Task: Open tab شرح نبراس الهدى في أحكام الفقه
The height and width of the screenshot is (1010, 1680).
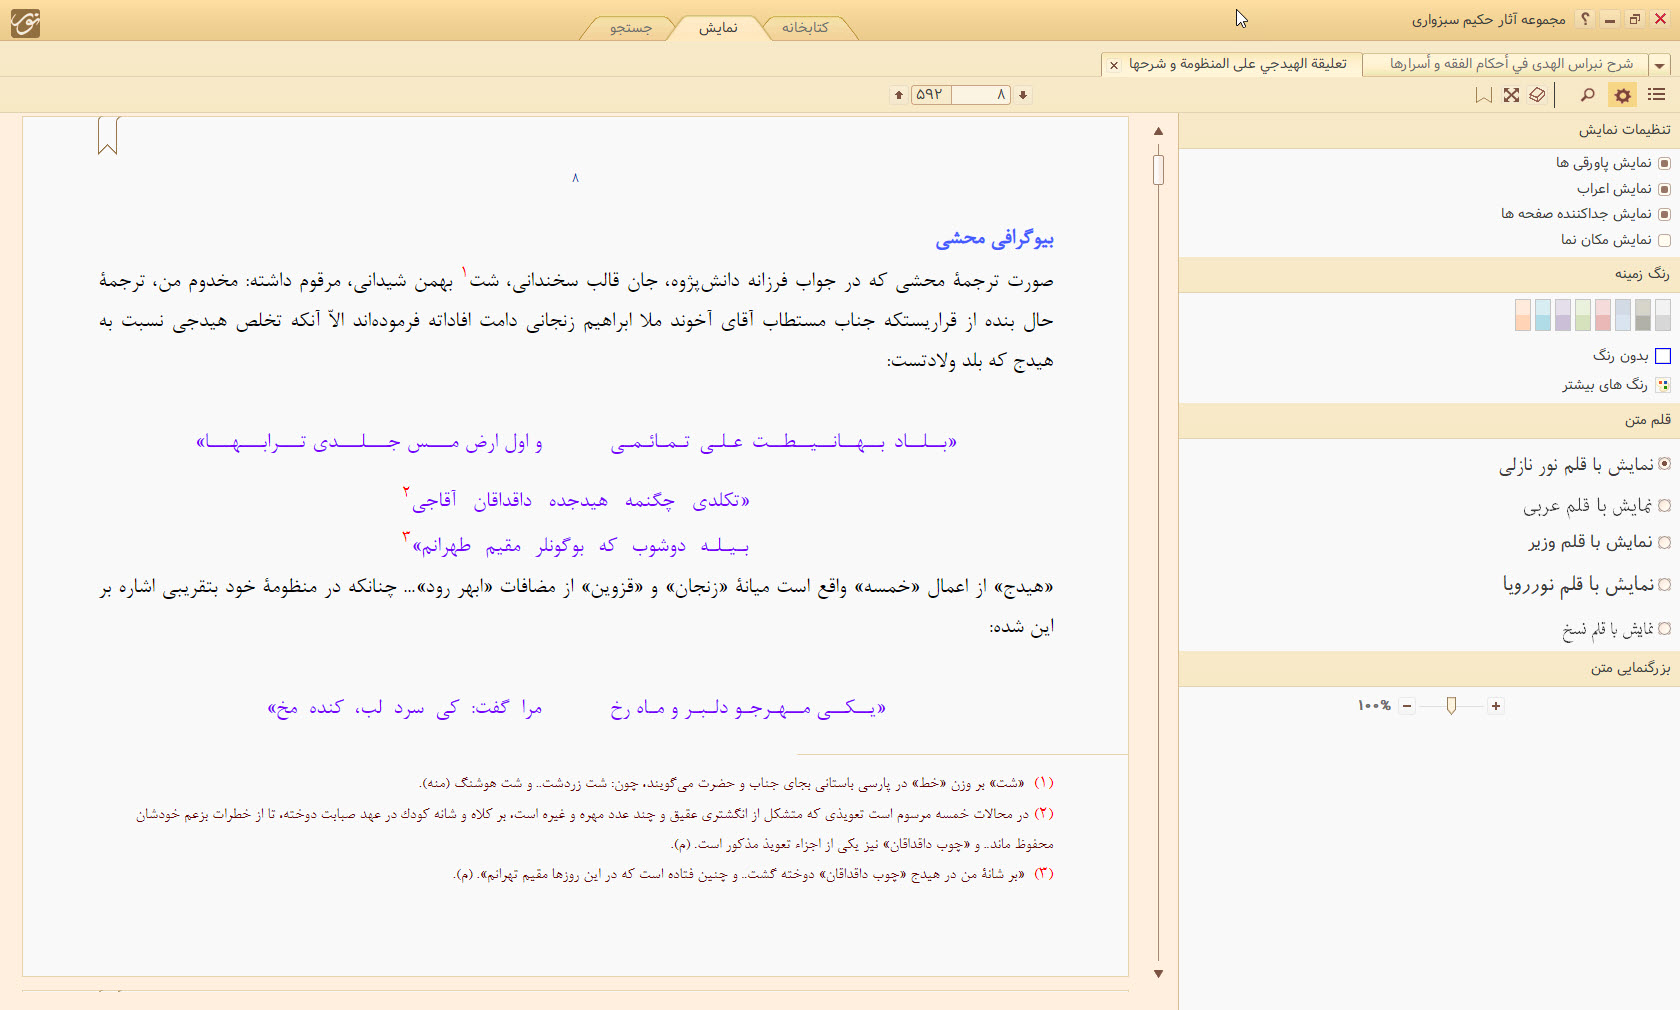Action: tap(1507, 64)
